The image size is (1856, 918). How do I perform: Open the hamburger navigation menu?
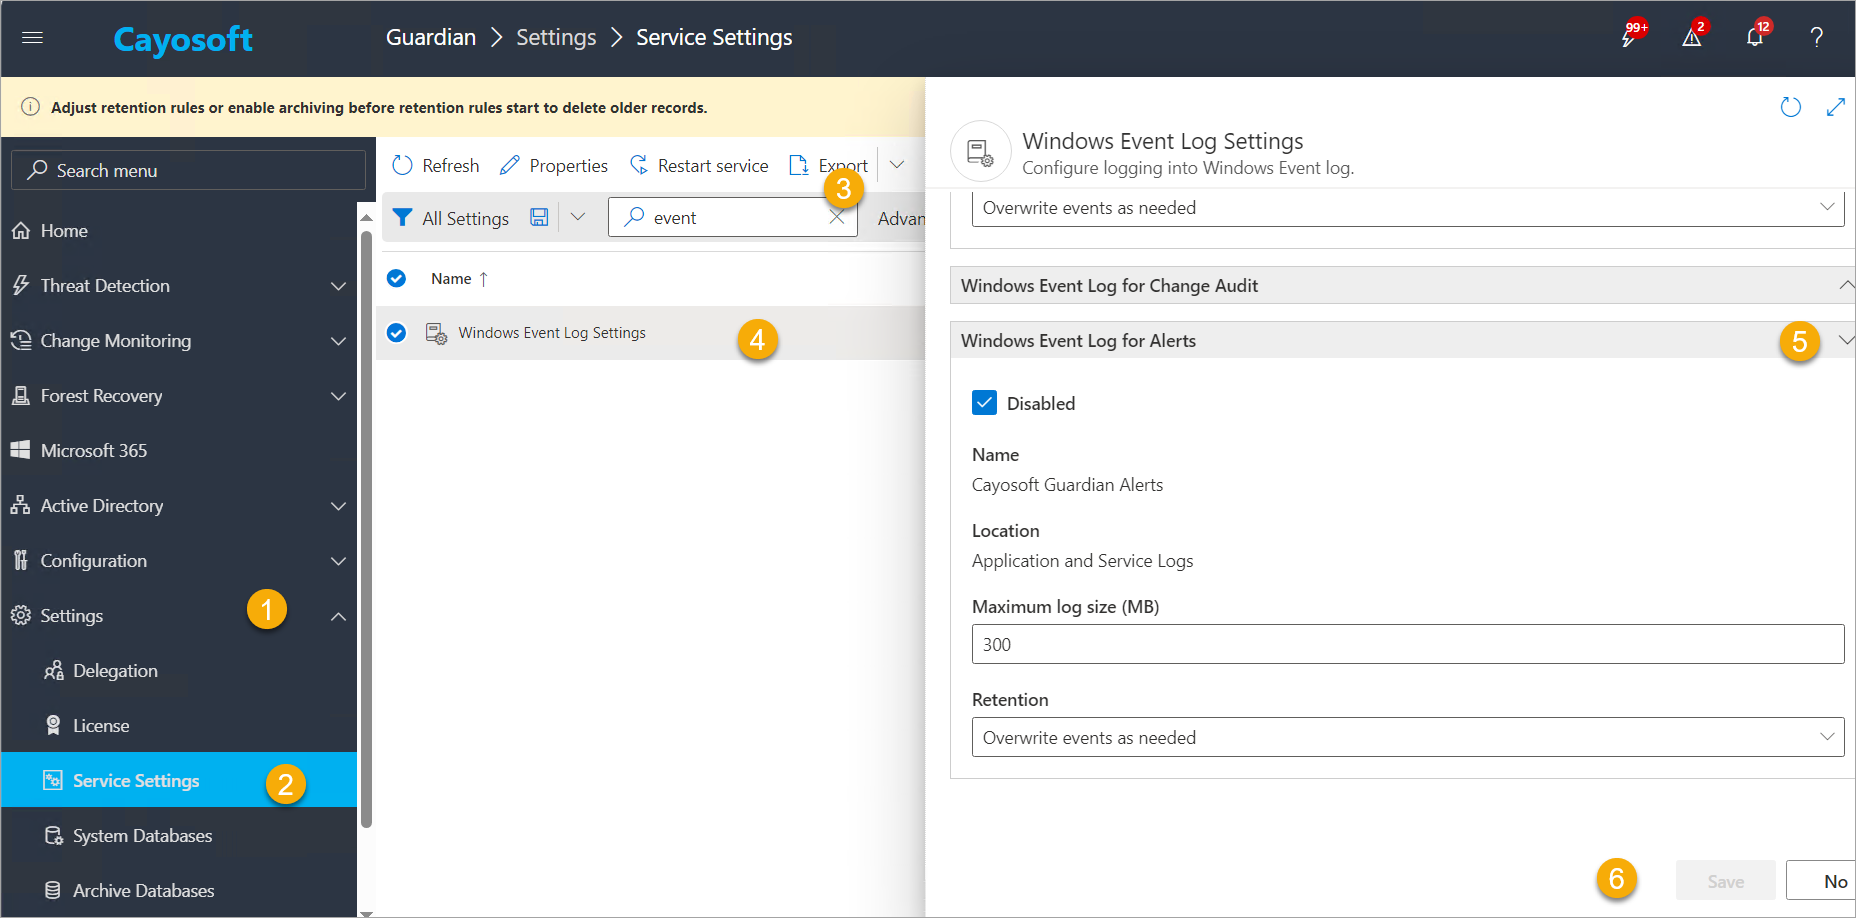click(32, 38)
